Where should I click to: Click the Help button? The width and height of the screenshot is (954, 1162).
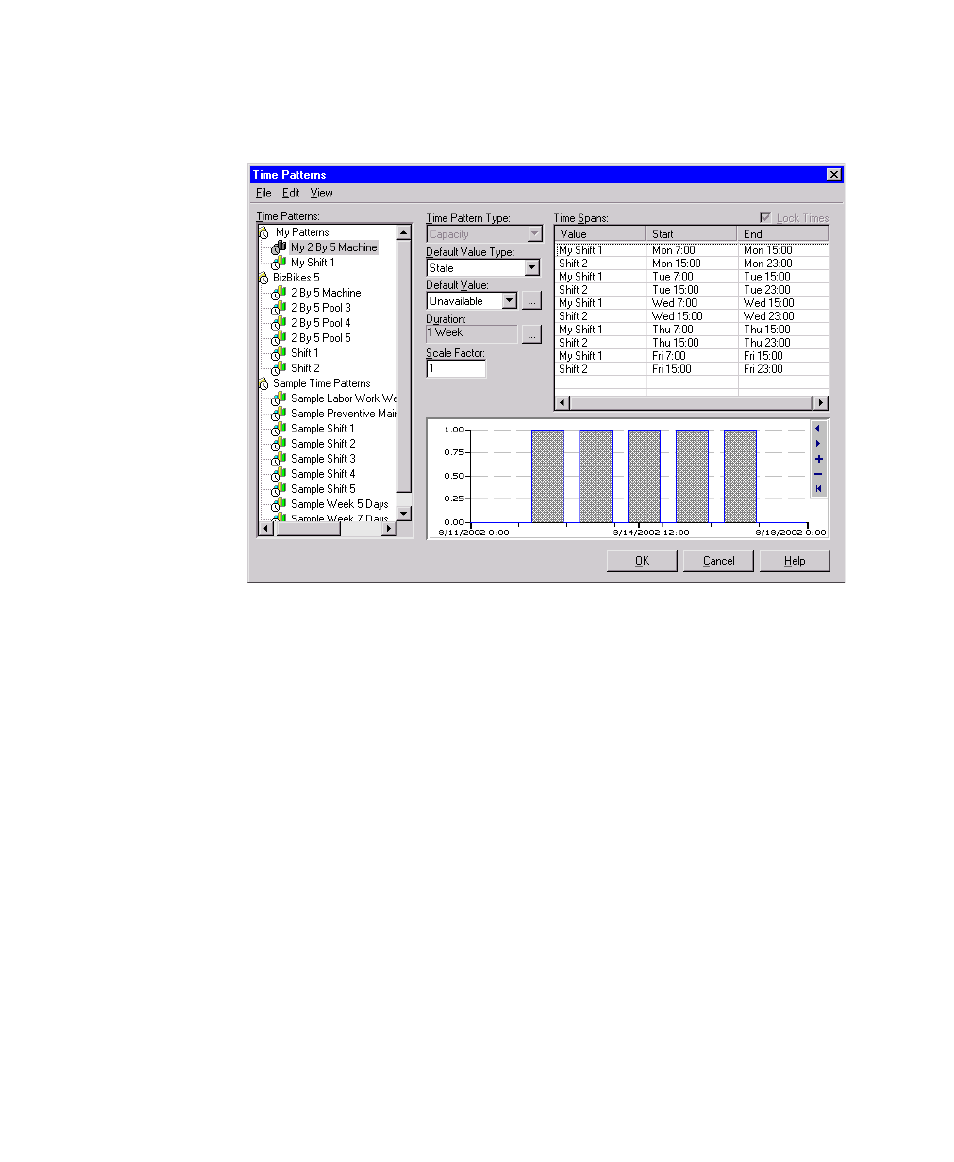tap(795, 562)
